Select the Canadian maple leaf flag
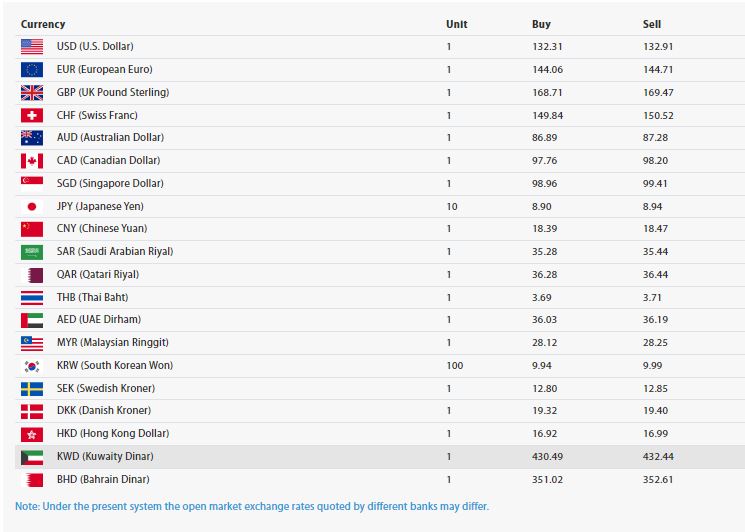The image size is (745, 532). coord(32,160)
